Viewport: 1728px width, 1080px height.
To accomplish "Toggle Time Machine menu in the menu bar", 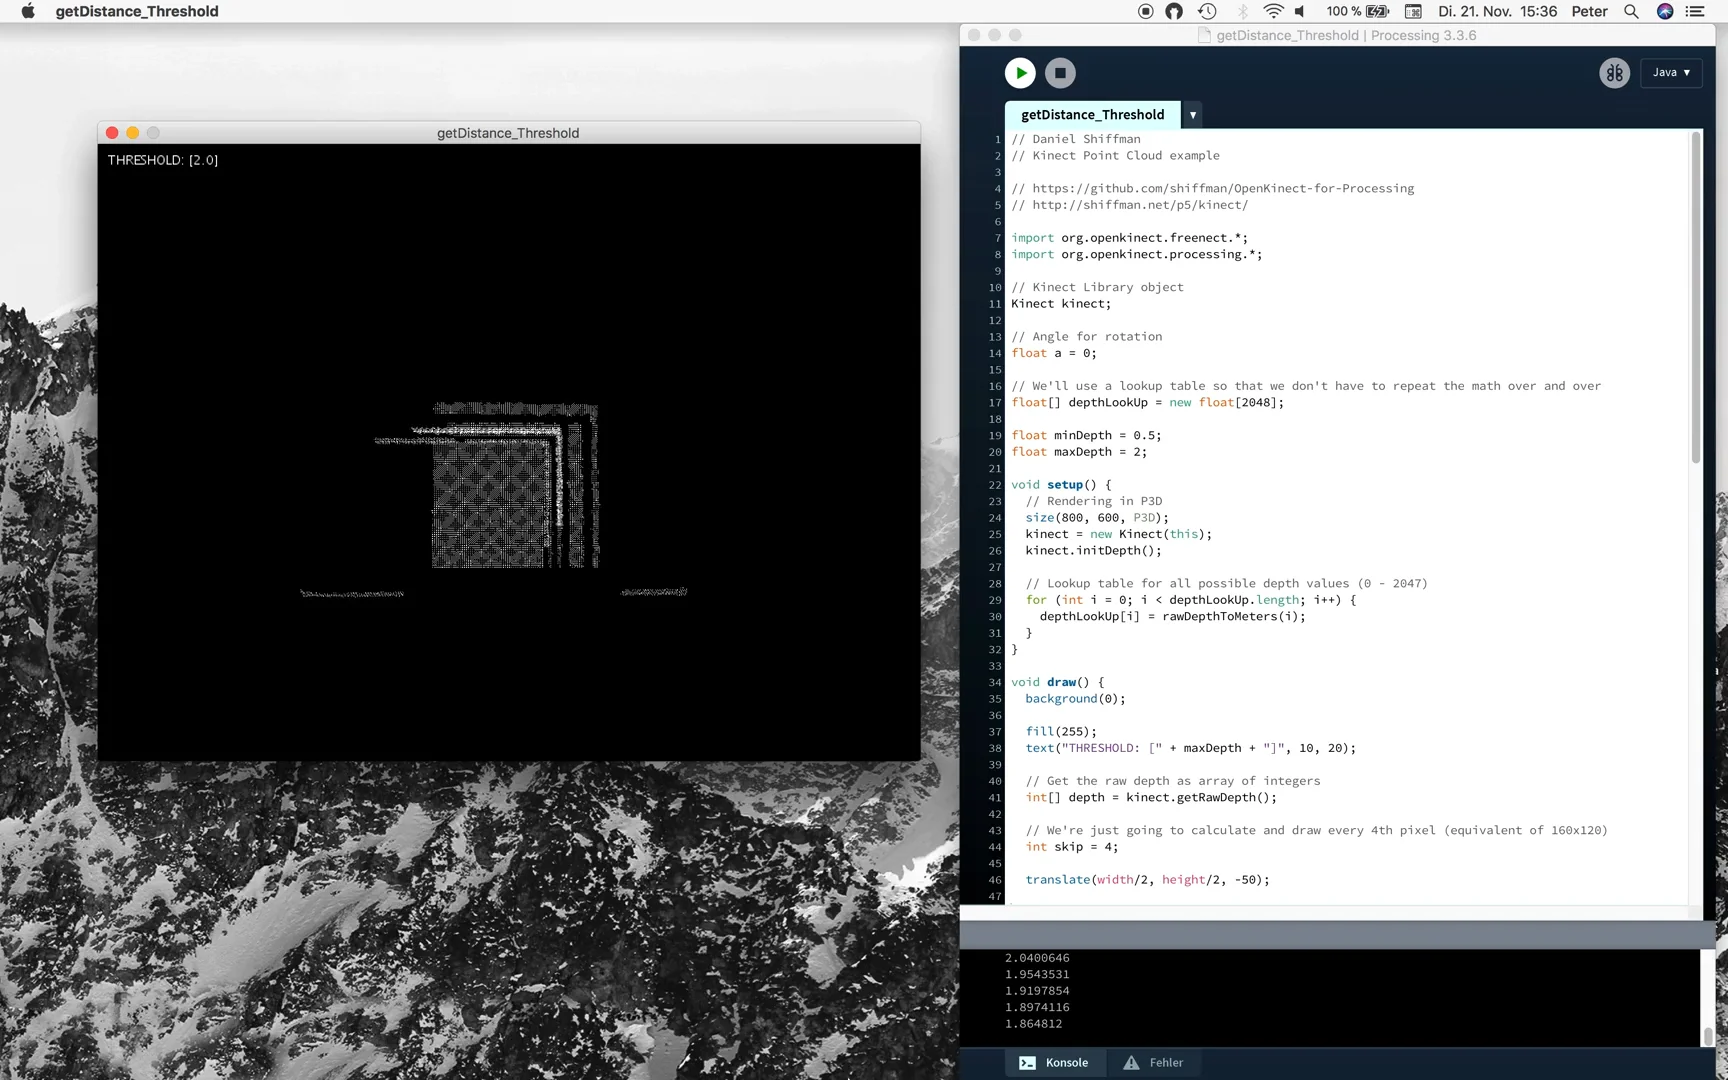I will click(x=1207, y=11).
